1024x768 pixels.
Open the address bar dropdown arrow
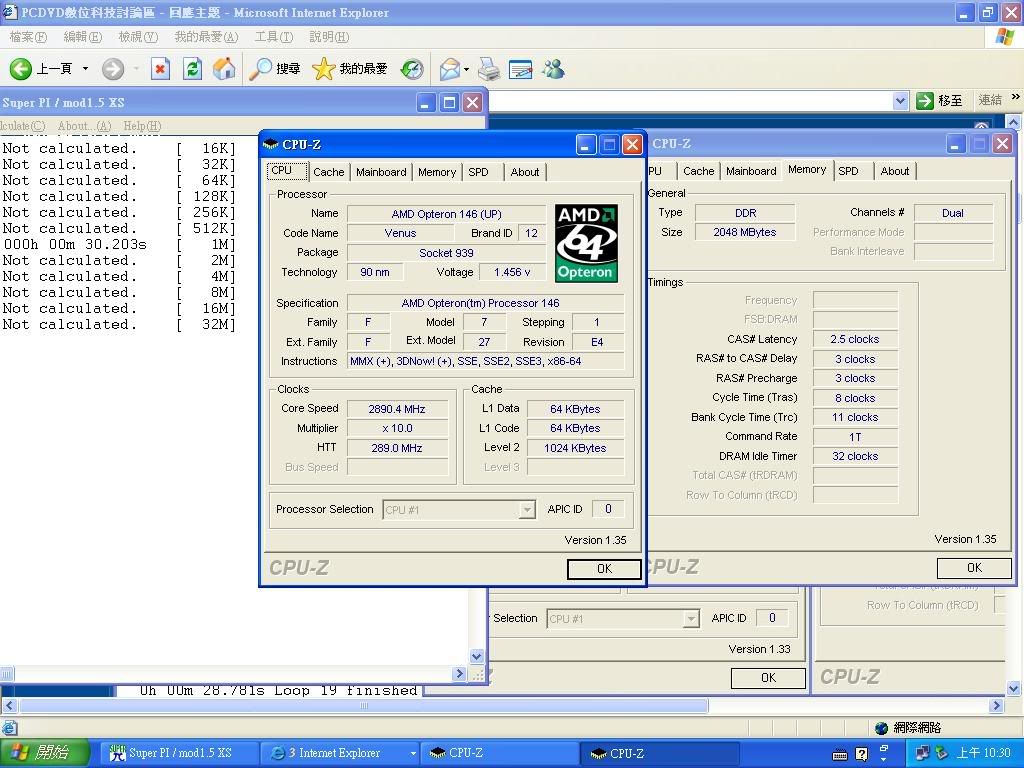[x=899, y=101]
